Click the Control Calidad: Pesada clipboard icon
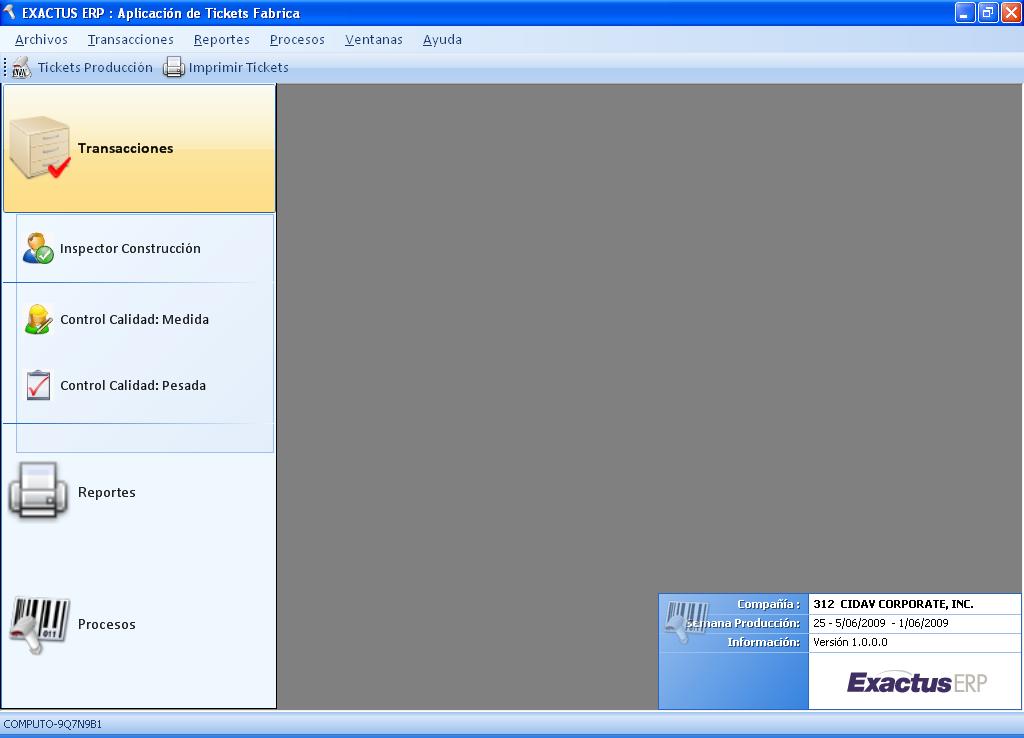Screen dimensions: 1024x738 [38, 385]
